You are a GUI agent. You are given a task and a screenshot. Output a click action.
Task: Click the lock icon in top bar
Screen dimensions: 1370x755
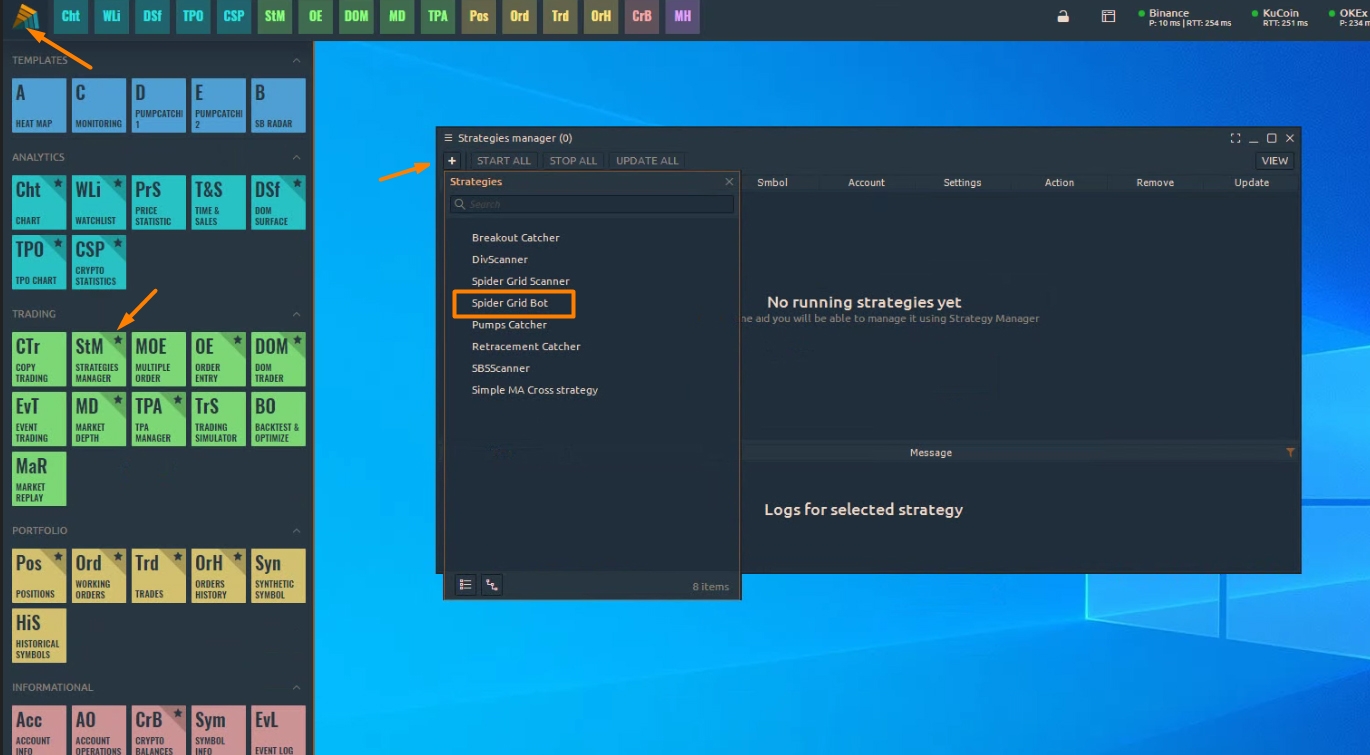point(1063,16)
